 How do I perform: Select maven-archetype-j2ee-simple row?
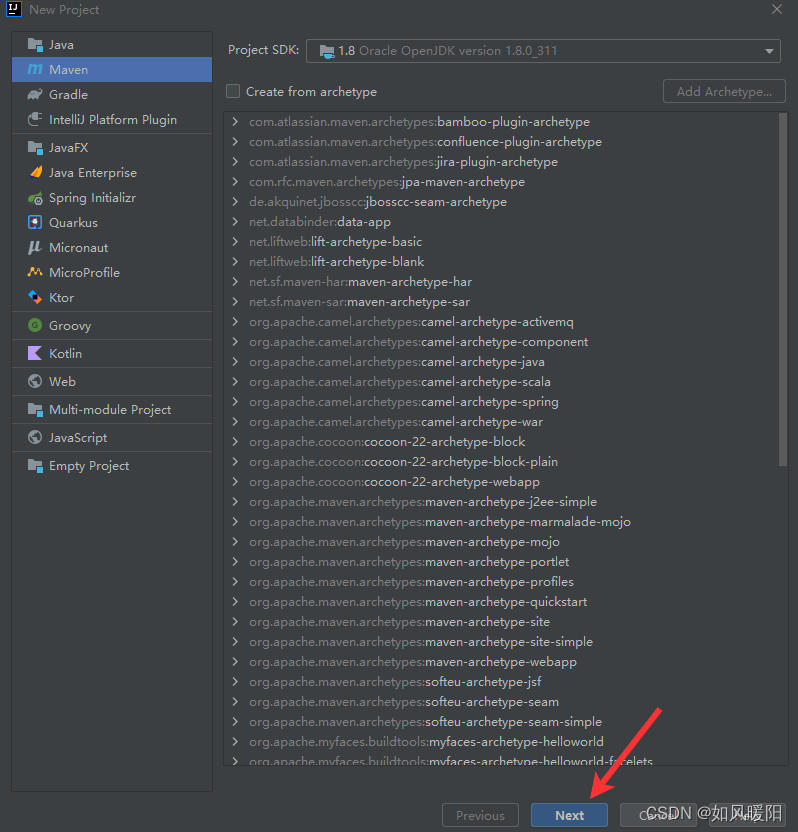501,501
